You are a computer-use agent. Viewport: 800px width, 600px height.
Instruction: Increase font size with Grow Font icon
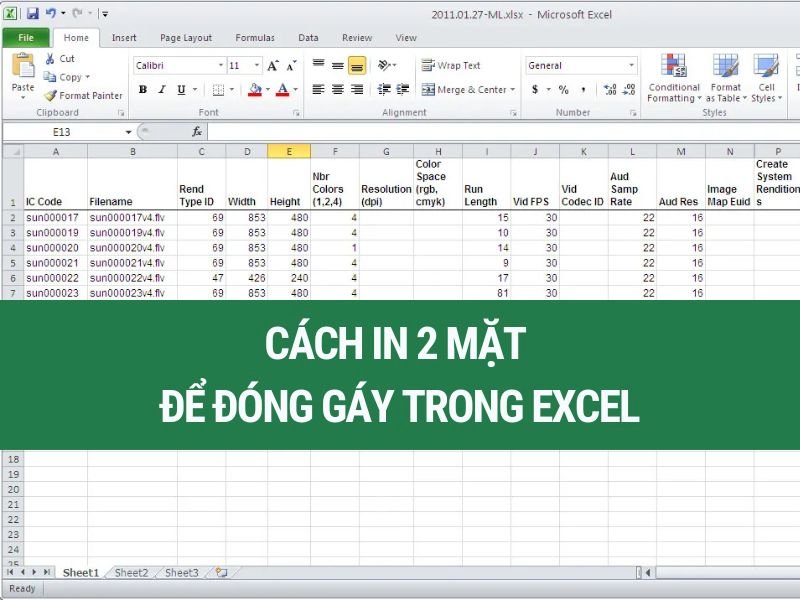coord(273,65)
